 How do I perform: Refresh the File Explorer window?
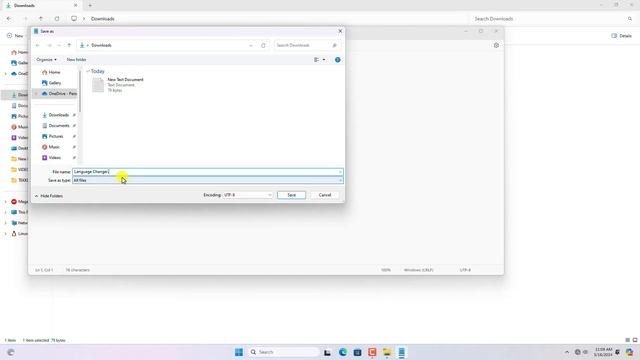point(57,19)
